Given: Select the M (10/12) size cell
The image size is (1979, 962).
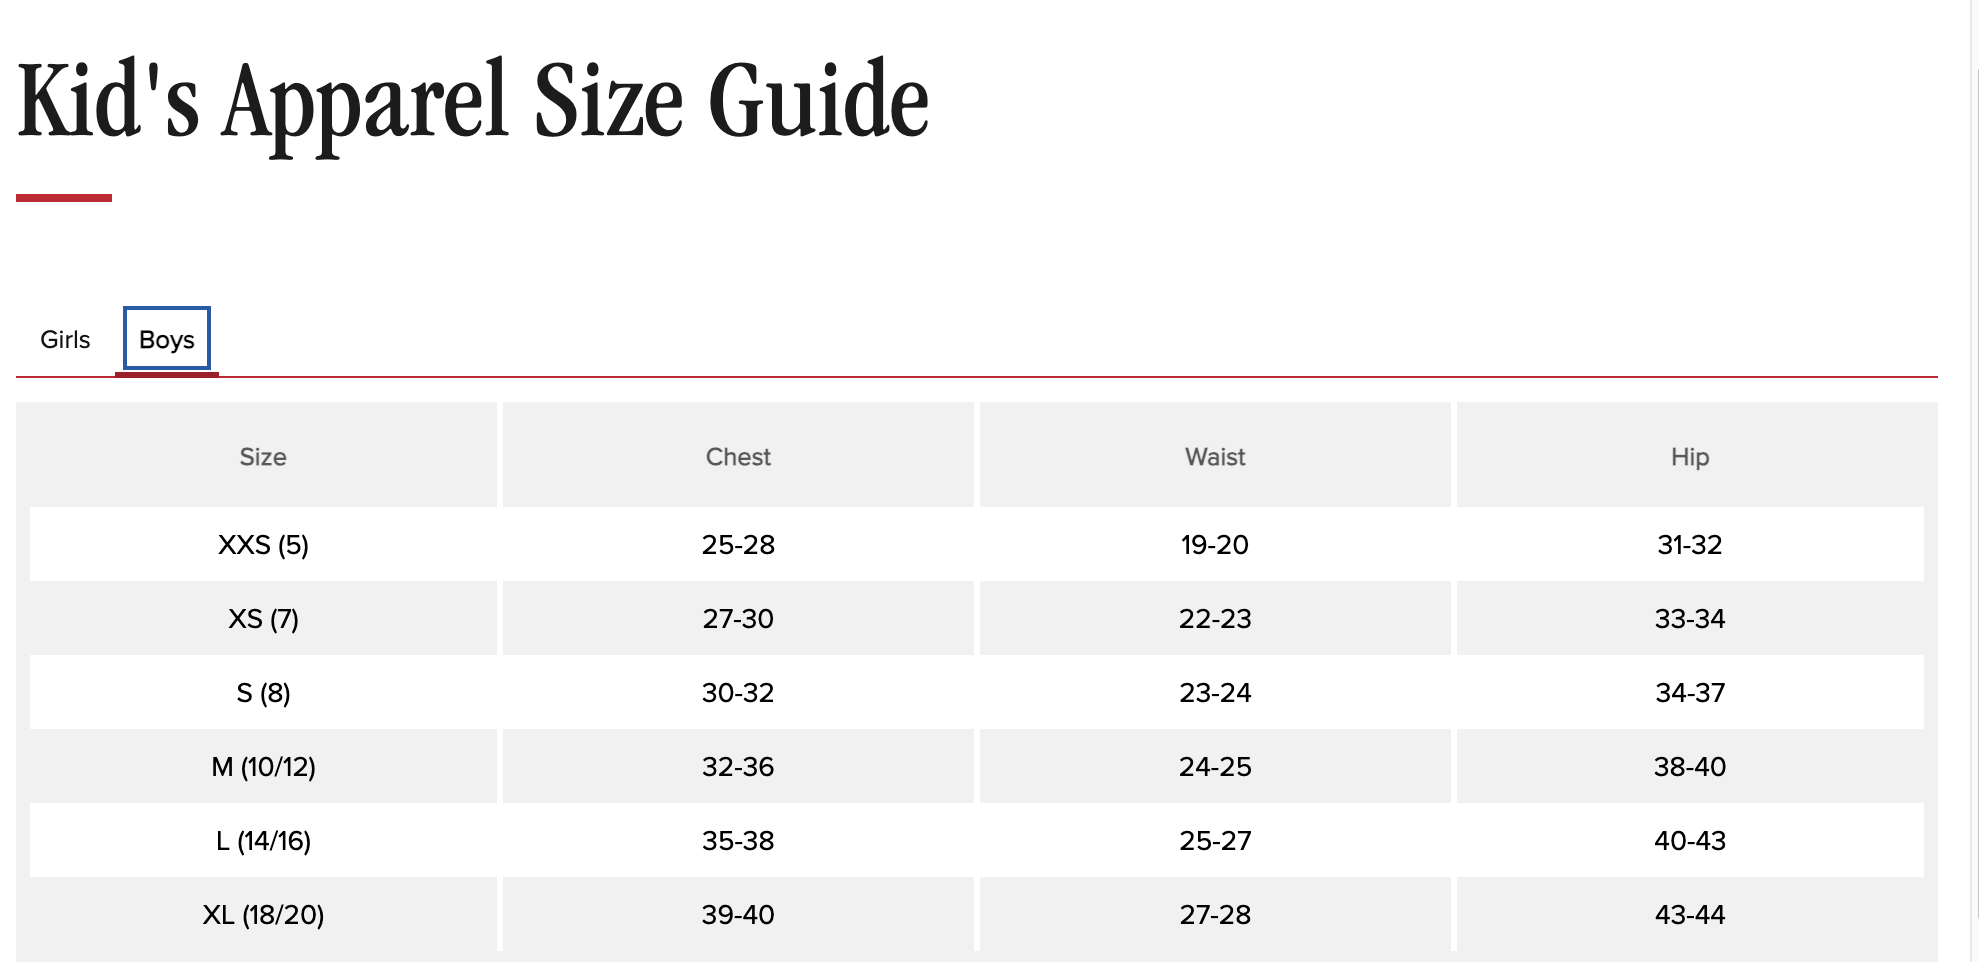Looking at the screenshot, I should (263, 767).
